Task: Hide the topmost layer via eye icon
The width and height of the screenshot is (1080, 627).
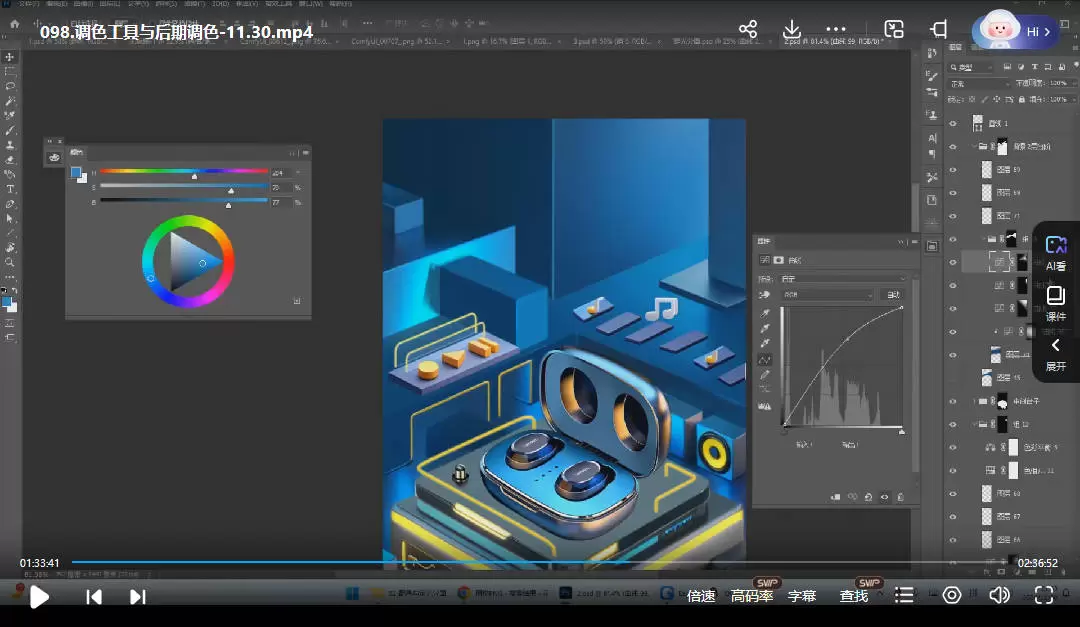Action: coord(952,123)
